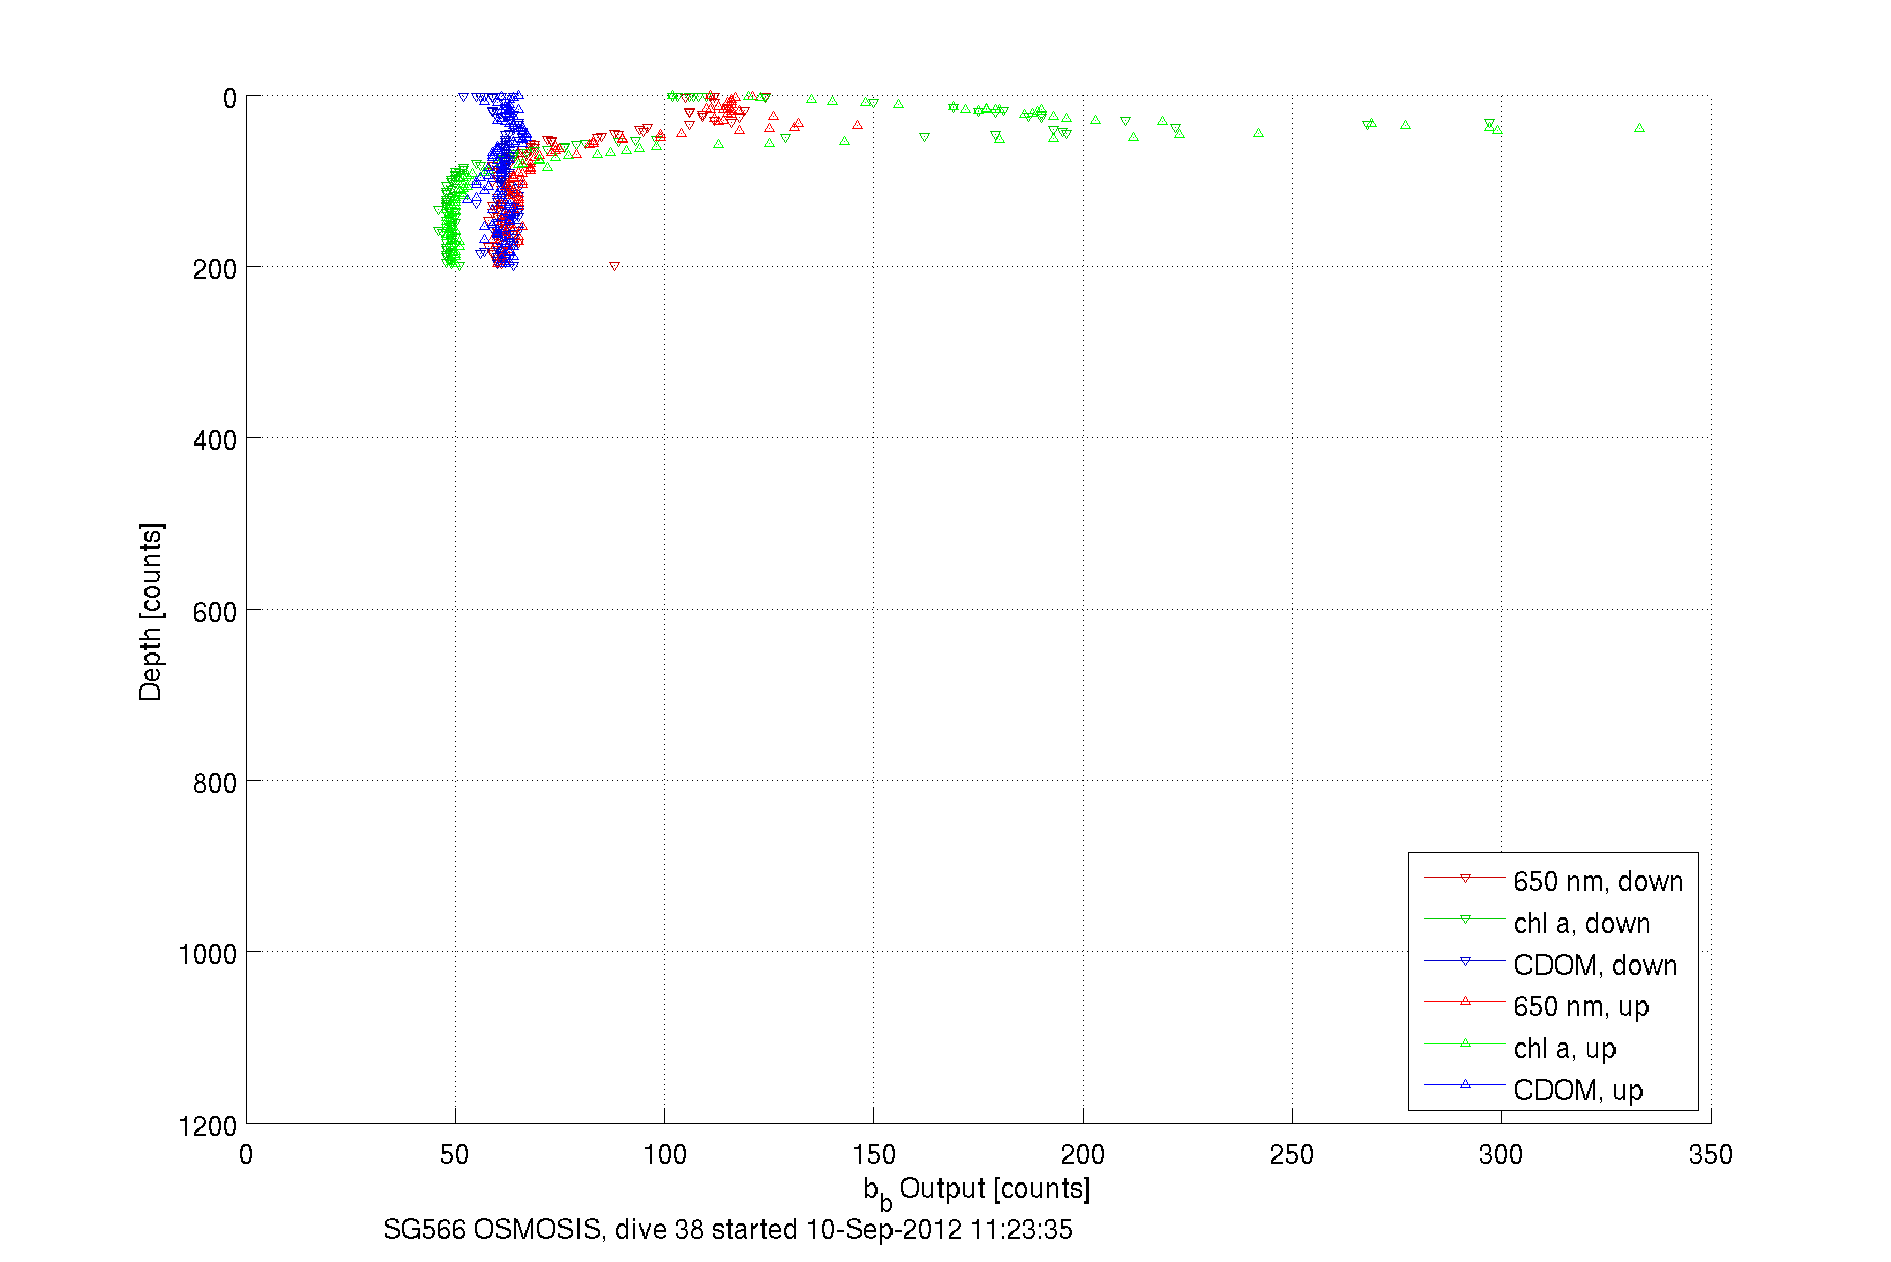Click the 'bb Output [counts]' x-axis label
The image size is (1891, 1262).
click(x=977, y=1190)
